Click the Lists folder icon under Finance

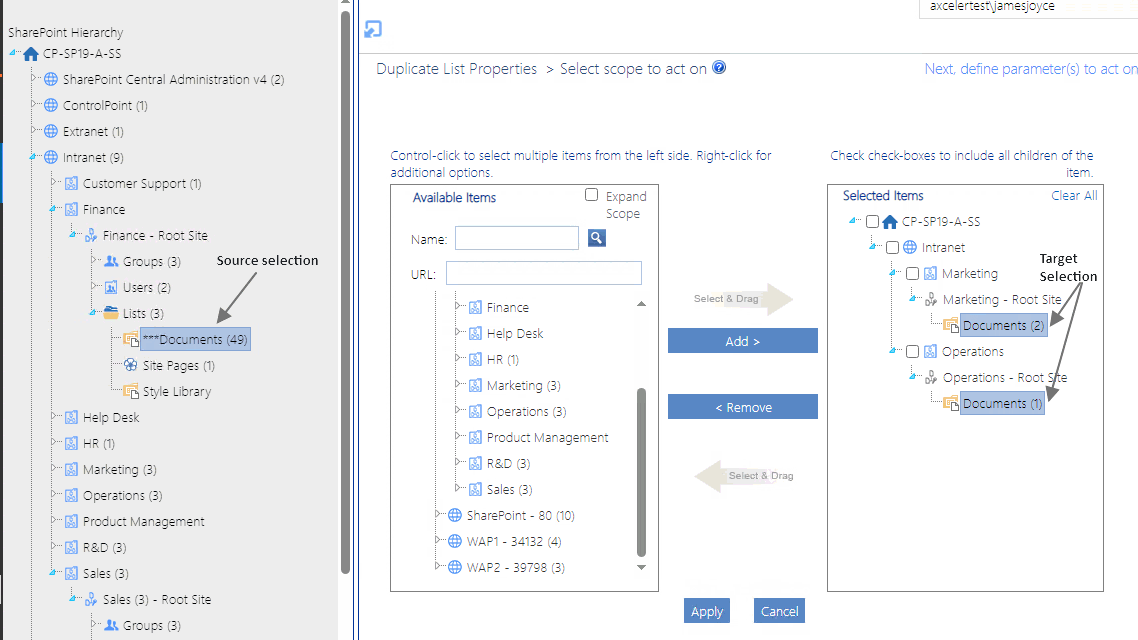click(x=110, y=312)
